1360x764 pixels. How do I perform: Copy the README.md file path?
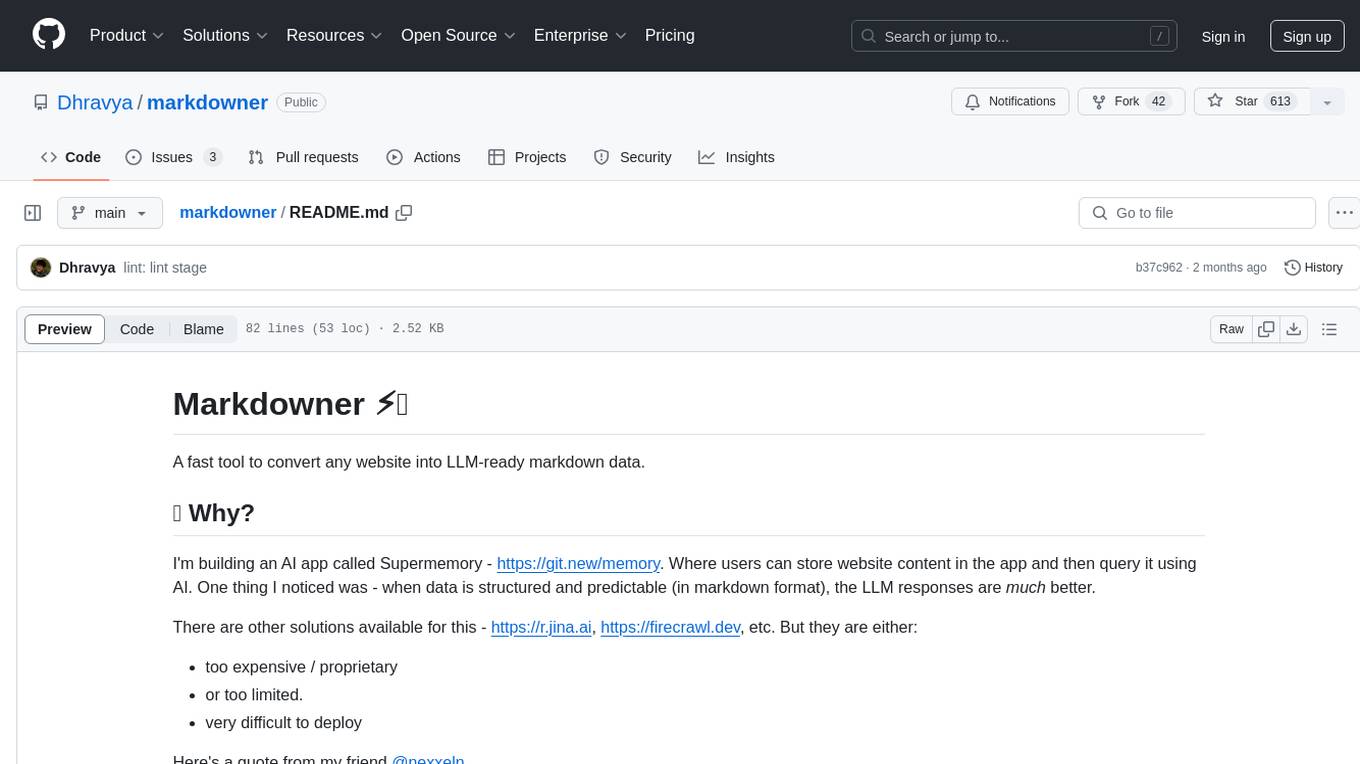pos(404,213)
